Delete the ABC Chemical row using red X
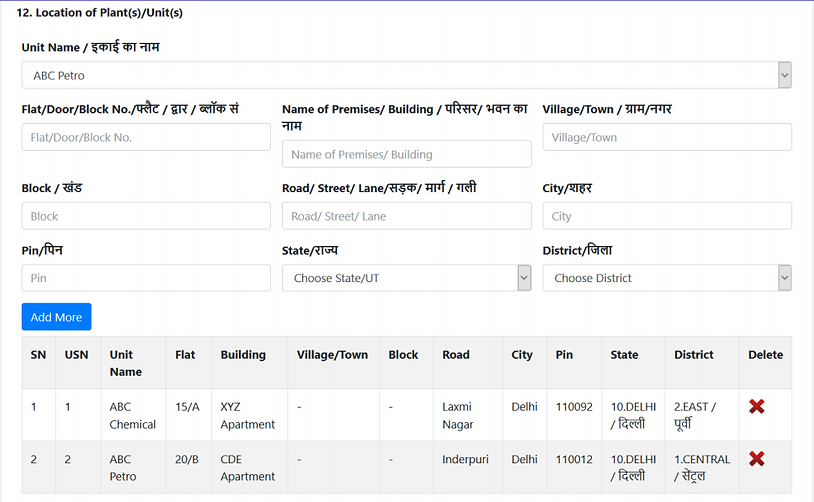 point(756,406)
